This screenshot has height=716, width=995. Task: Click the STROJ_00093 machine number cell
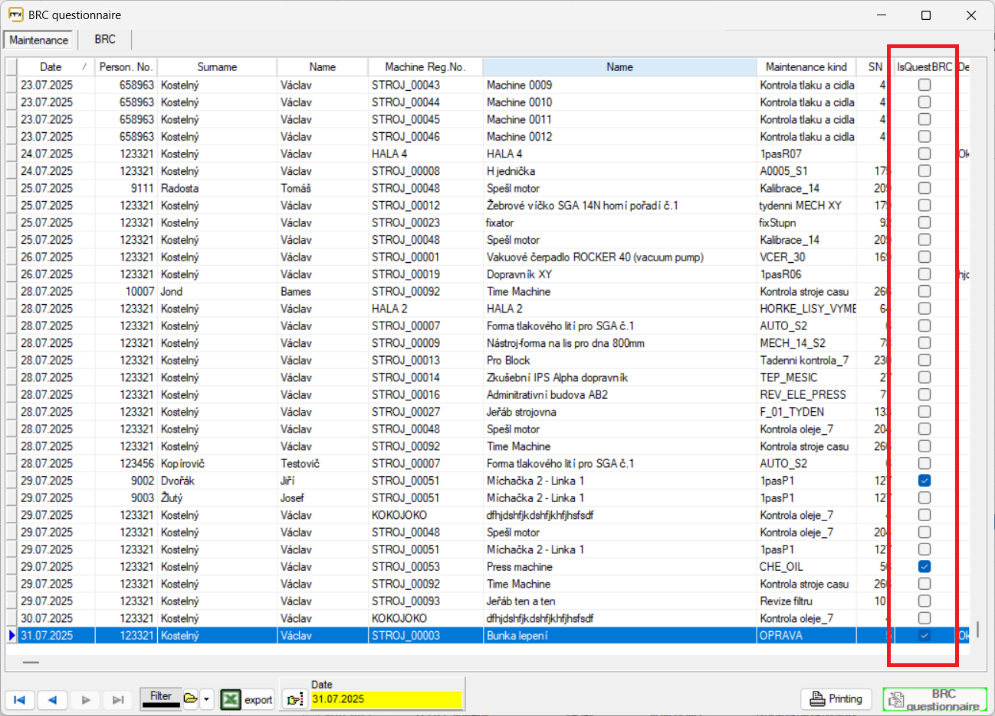425,600
